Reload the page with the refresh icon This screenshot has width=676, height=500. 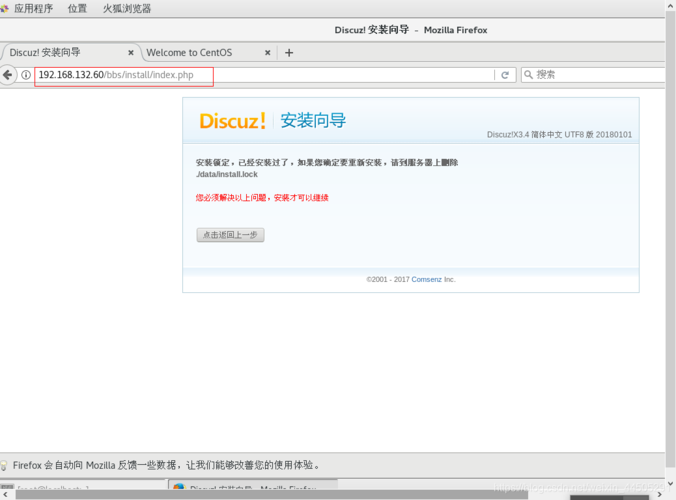point(505,75)
